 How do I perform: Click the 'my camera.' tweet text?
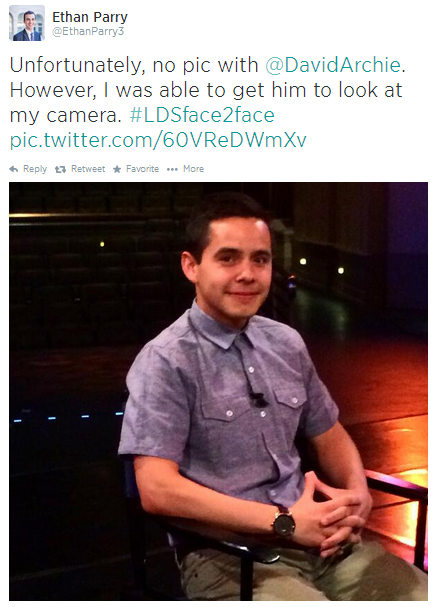65,115
